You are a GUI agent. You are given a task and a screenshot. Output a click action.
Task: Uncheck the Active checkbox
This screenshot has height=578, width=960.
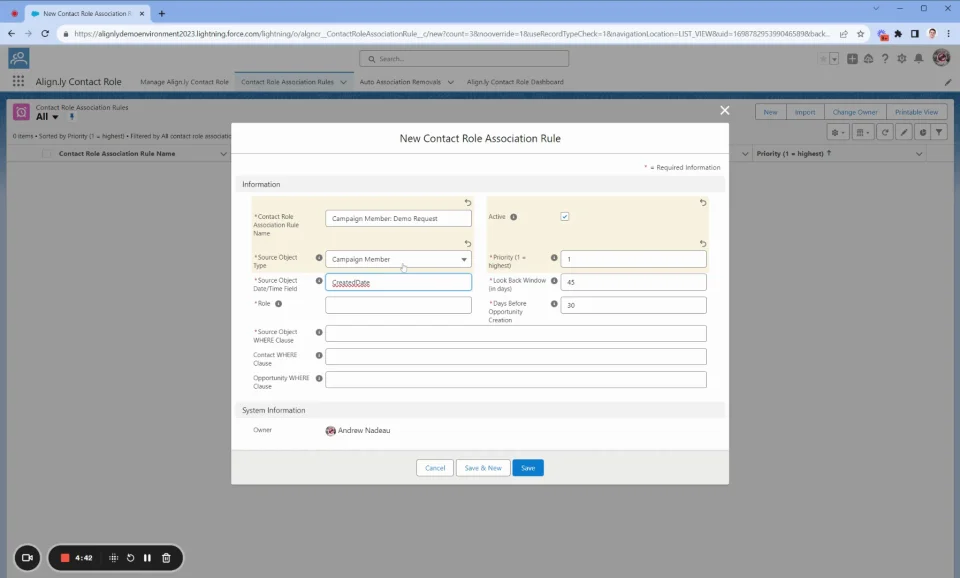coord(564,217)
